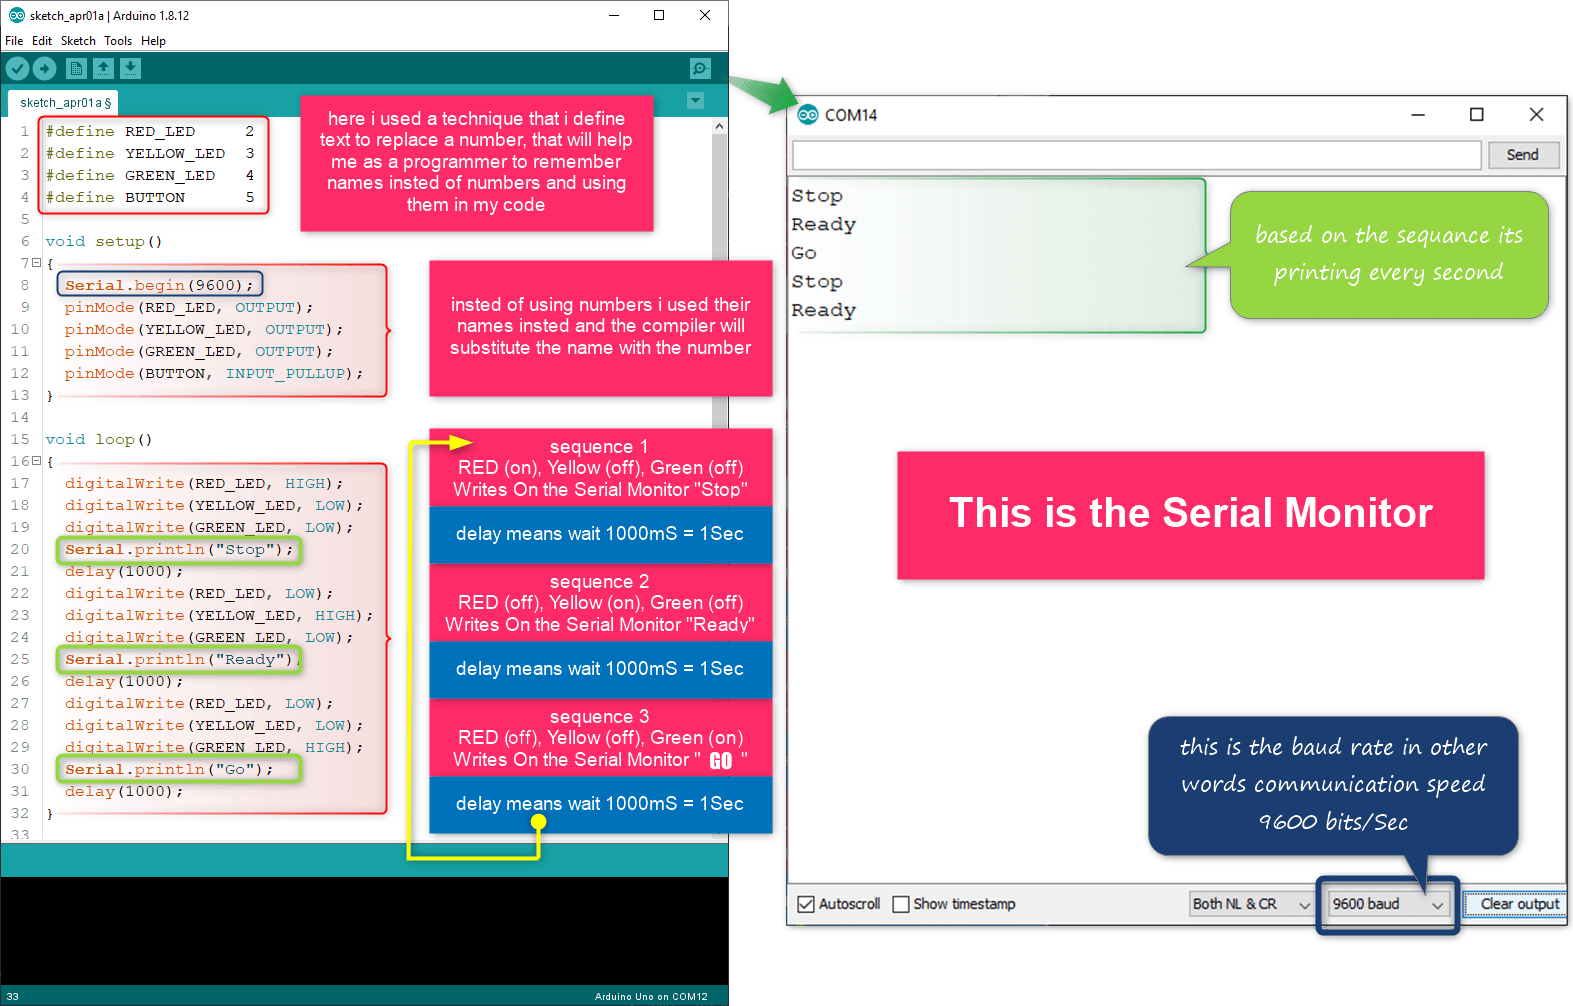
Task: Click 'digitalWrite(GREEN_LED, HIGH);' line
Action: tap(214, 747)
